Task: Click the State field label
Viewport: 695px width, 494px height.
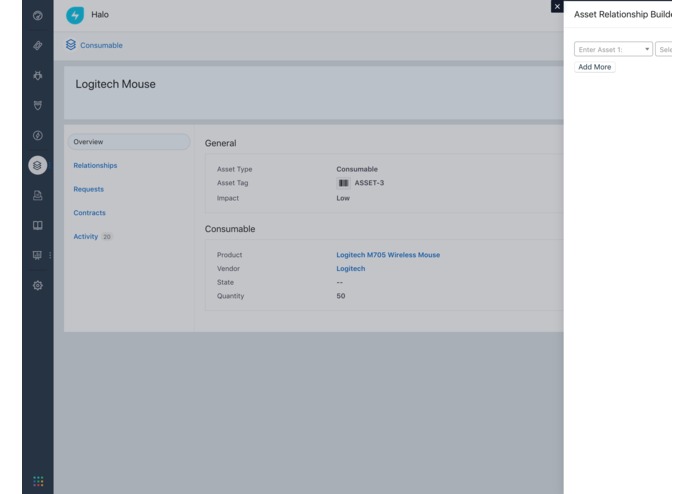Action: click(x=225, y=282)
